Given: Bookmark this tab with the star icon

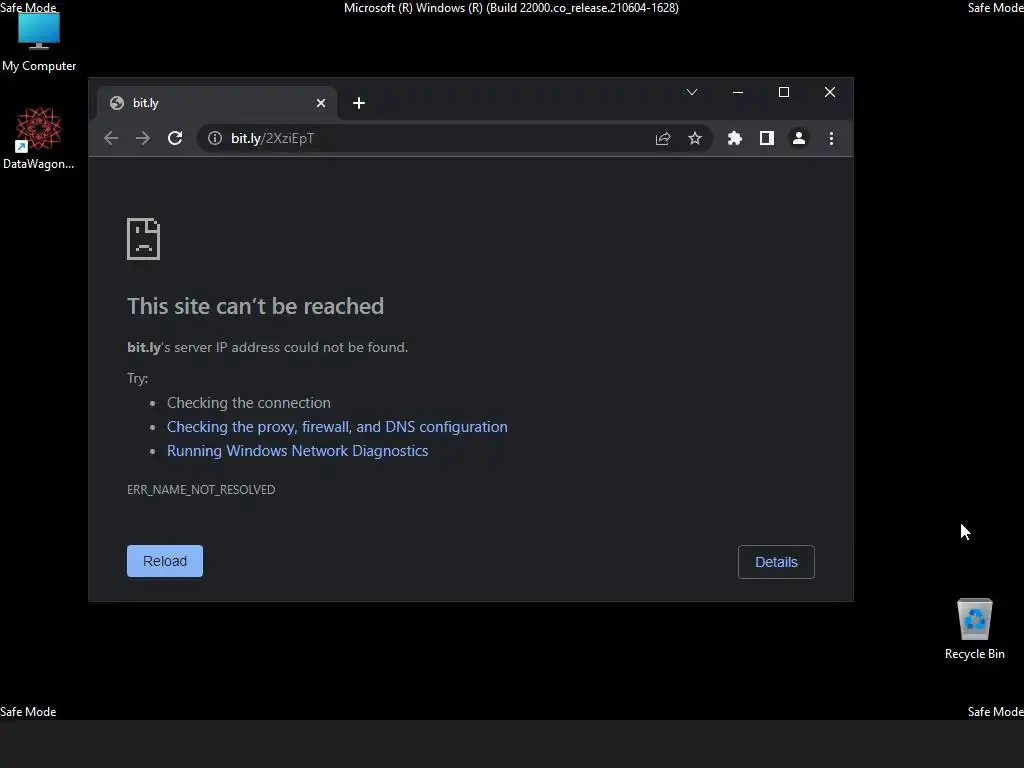Looking at the screenshot, I should [x=695, y=138].
